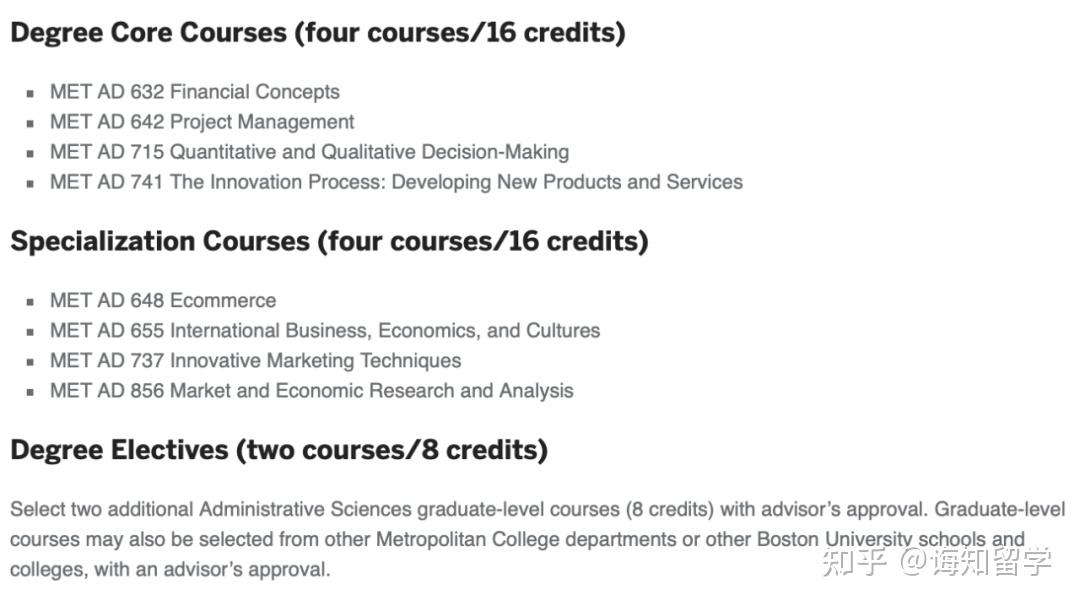This screenshot has height=606, width=1080.
Task: Click the Degree Core Courses heading
Action: [317, 33]
